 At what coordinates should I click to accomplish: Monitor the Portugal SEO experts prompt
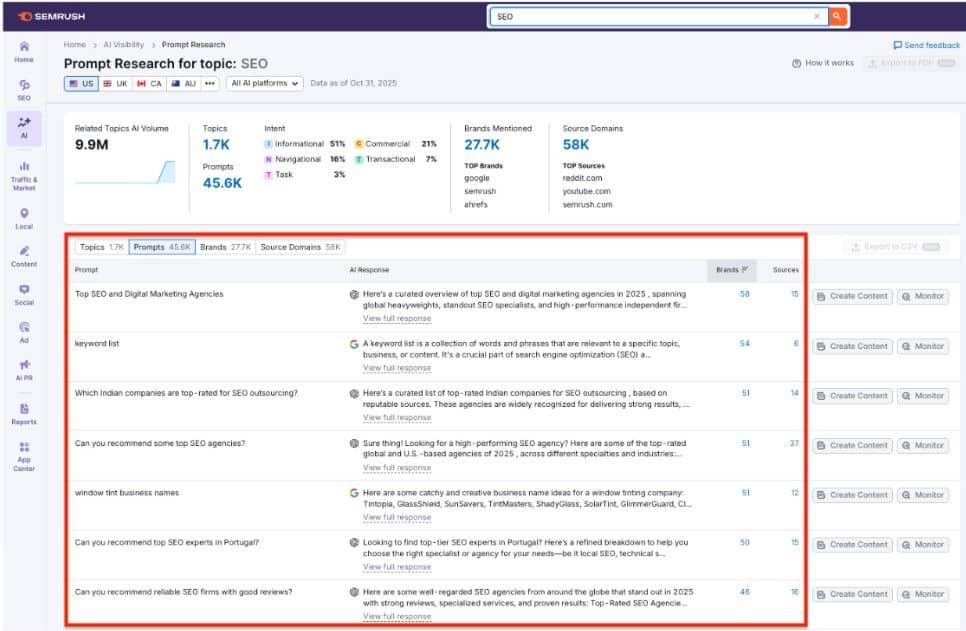[x=923, y=545]
